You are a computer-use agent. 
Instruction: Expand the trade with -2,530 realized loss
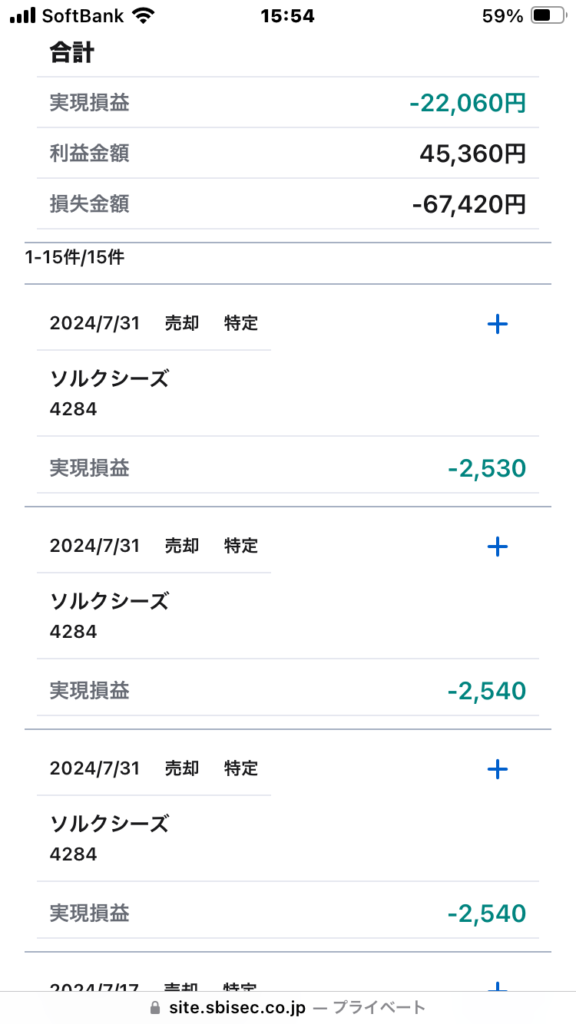coord(498,324)
